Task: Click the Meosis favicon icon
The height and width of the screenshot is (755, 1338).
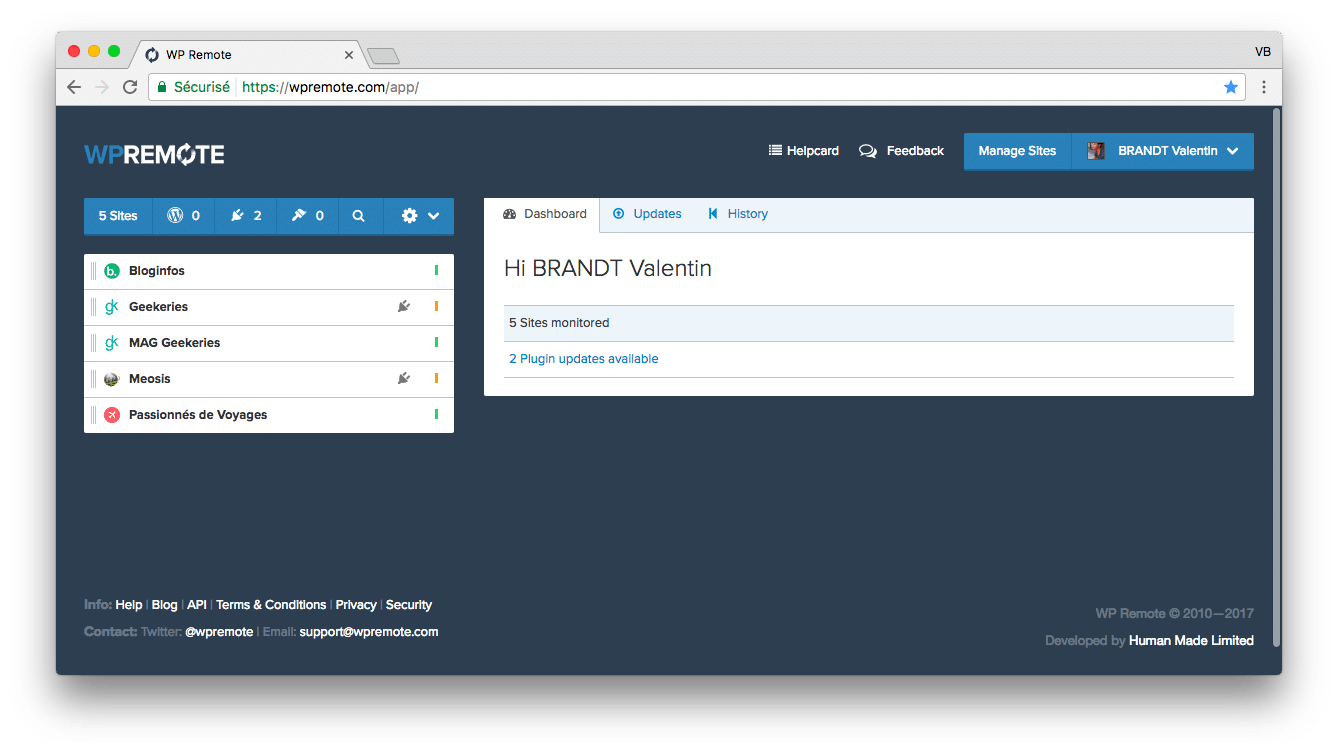Action: (x=112, y=379)
